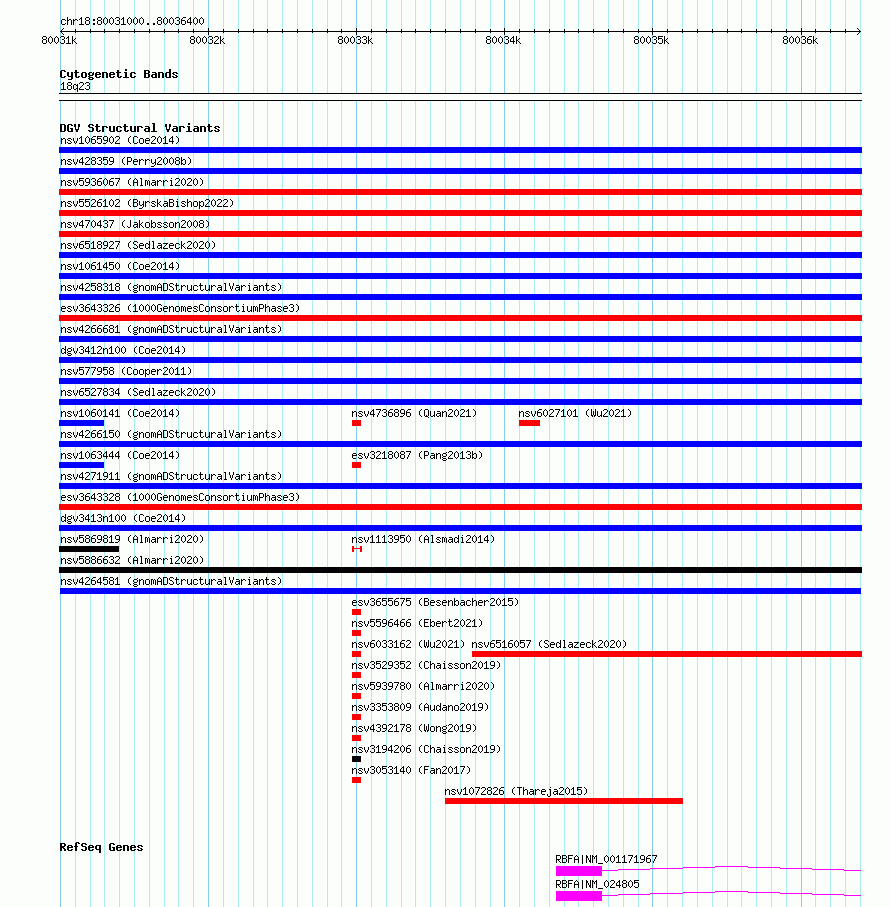890x907 pixels.
Task: Click short blue bar under nsv1063444
Action: pyautogui.click(x=82, y=465)
